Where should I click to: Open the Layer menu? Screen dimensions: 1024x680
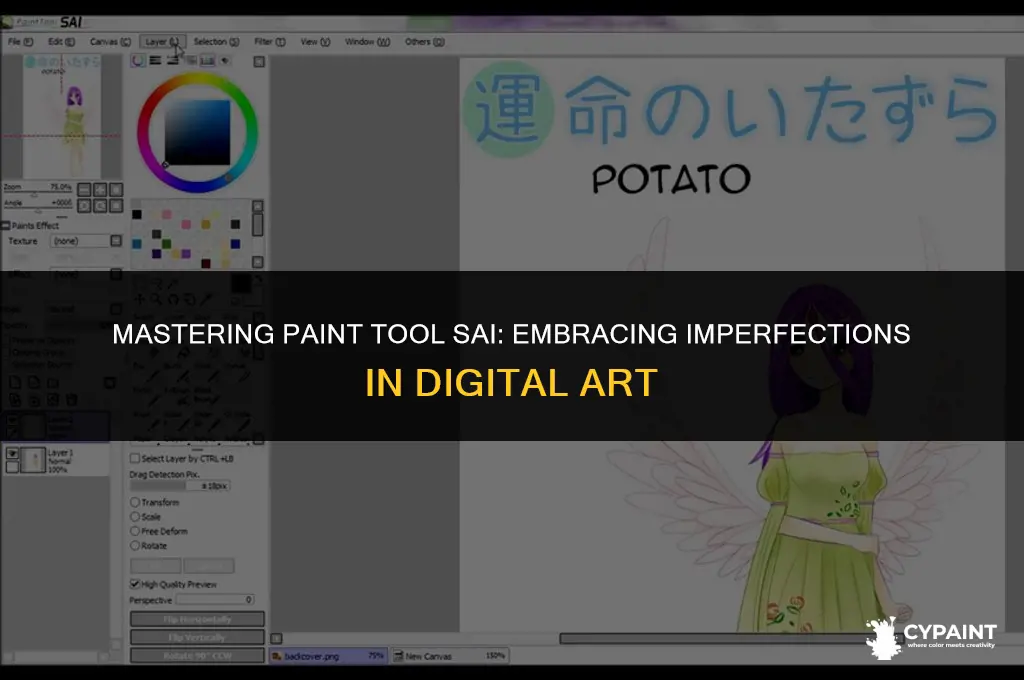(x=163, y=42)
